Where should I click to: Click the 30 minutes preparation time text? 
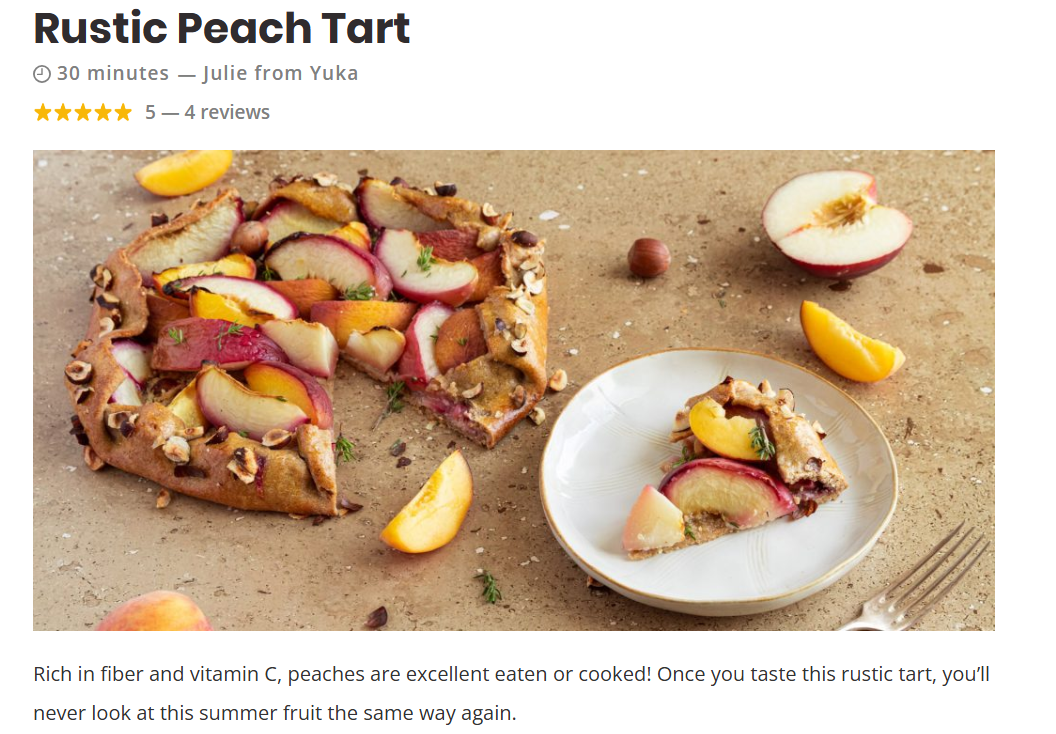tap(113, 73)
